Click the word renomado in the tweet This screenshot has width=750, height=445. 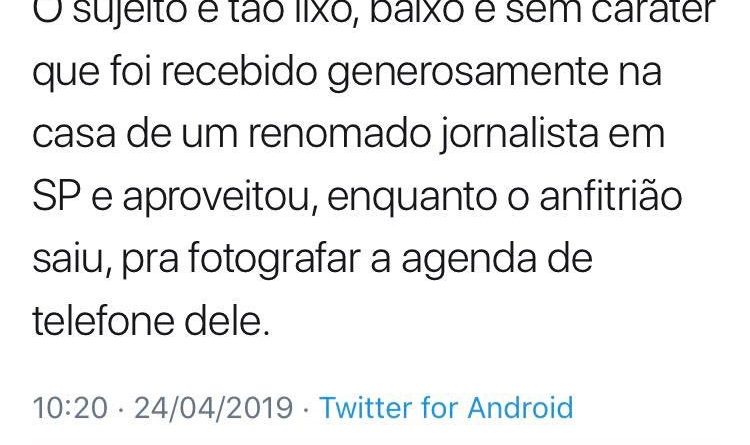coord(339,134)
